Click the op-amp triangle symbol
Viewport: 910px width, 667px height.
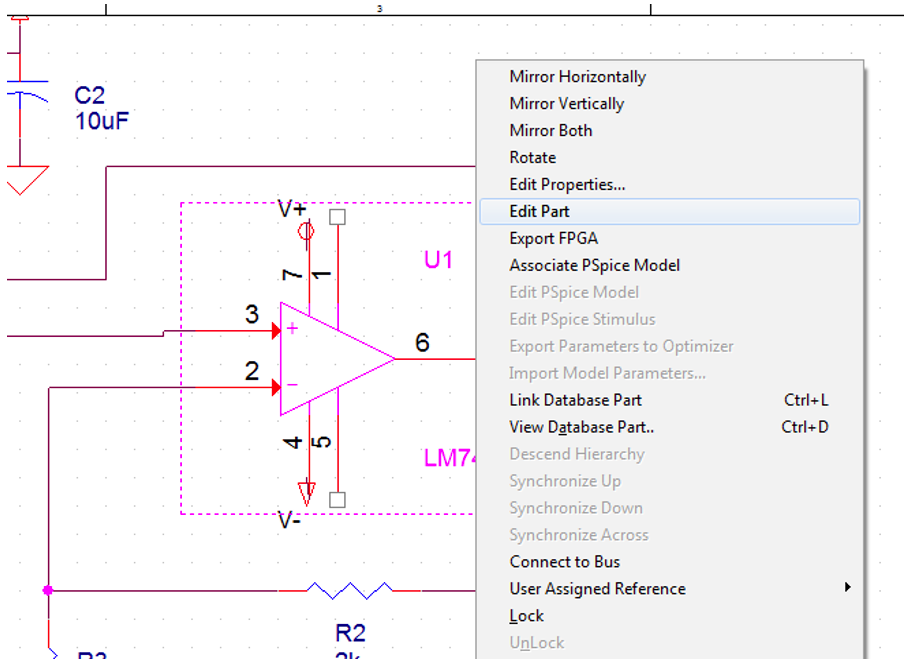[x=330, y=358]
